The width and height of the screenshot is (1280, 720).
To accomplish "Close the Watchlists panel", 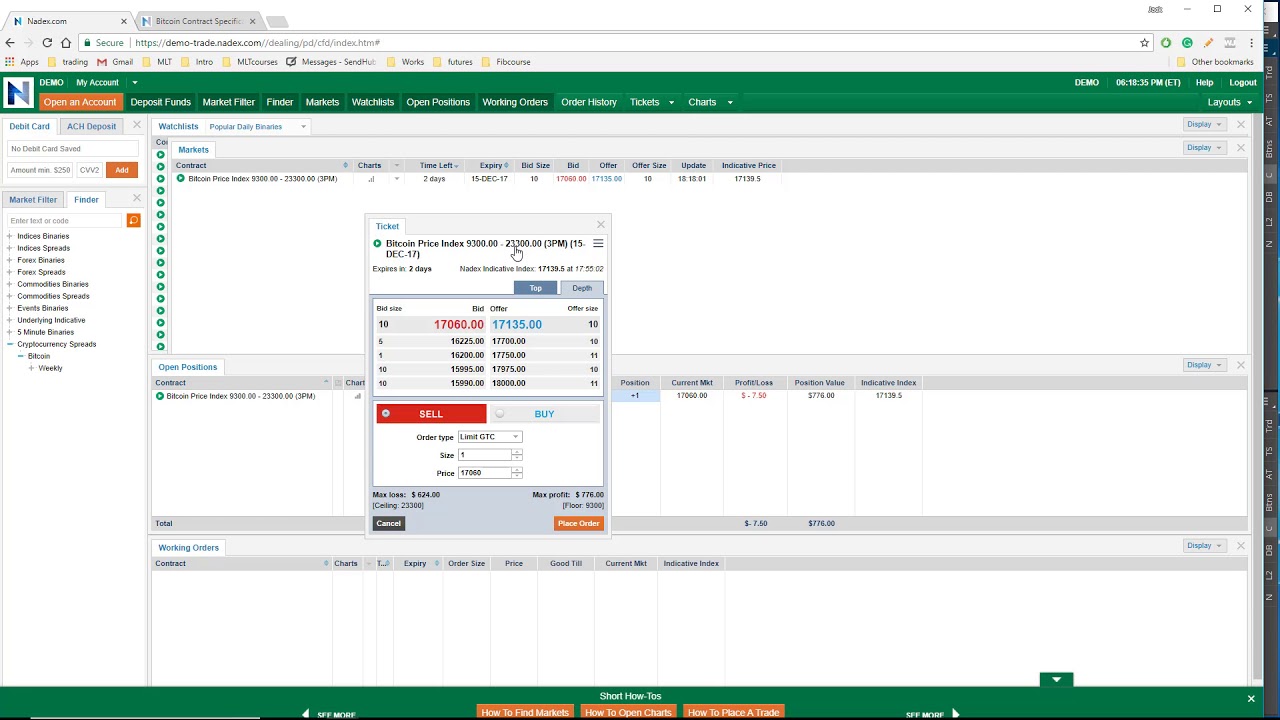I will click(x=1241, y=124).
